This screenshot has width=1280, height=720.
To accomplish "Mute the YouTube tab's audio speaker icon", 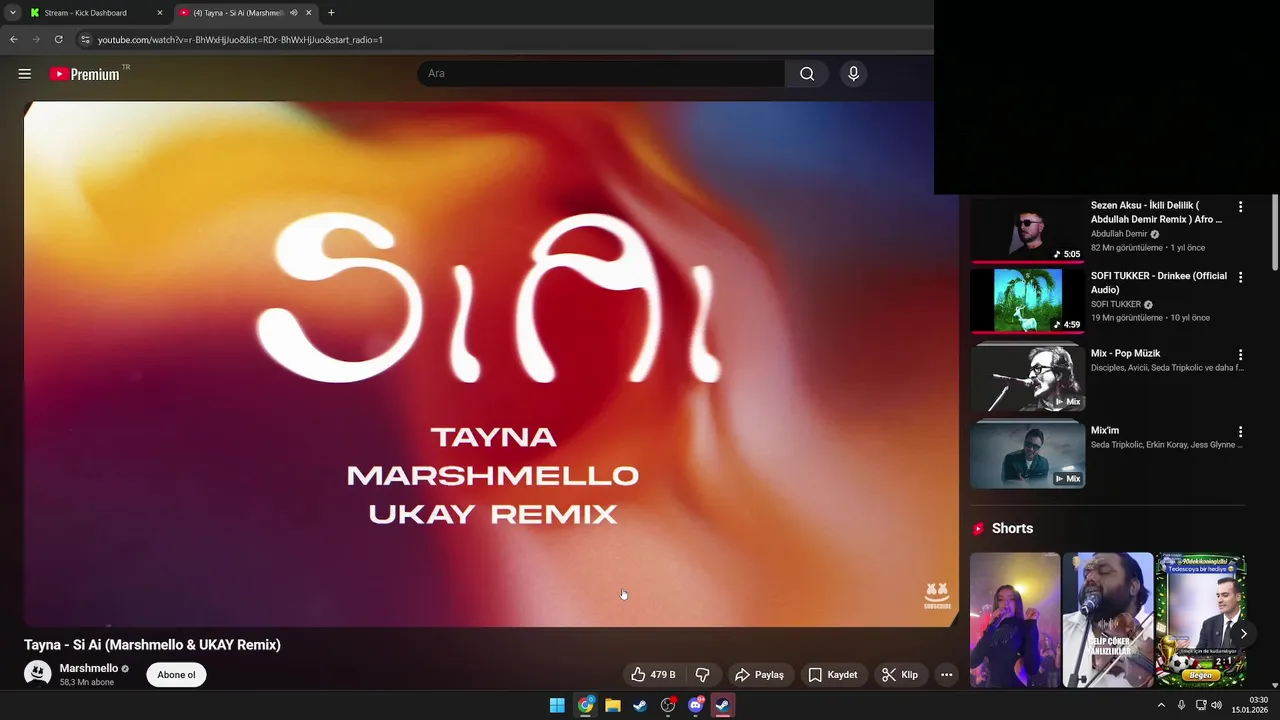I will tap(293, 13).
